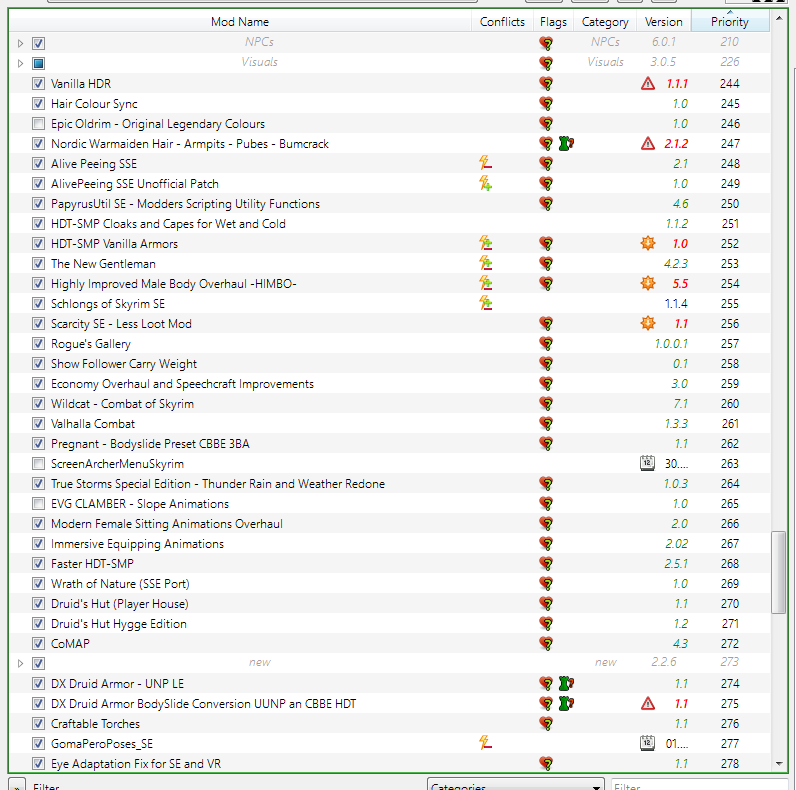Sort by Mod Name column header
This screenshot has width=796, height=790.
point(240,22)
